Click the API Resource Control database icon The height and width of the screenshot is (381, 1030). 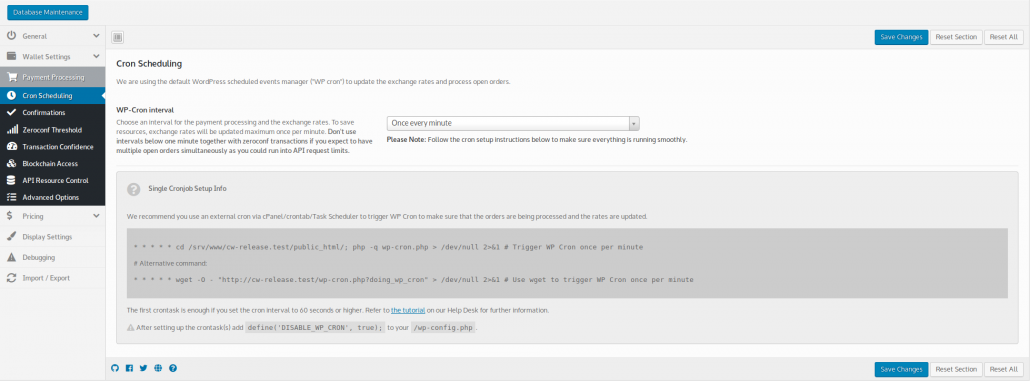tap(11, 180)
